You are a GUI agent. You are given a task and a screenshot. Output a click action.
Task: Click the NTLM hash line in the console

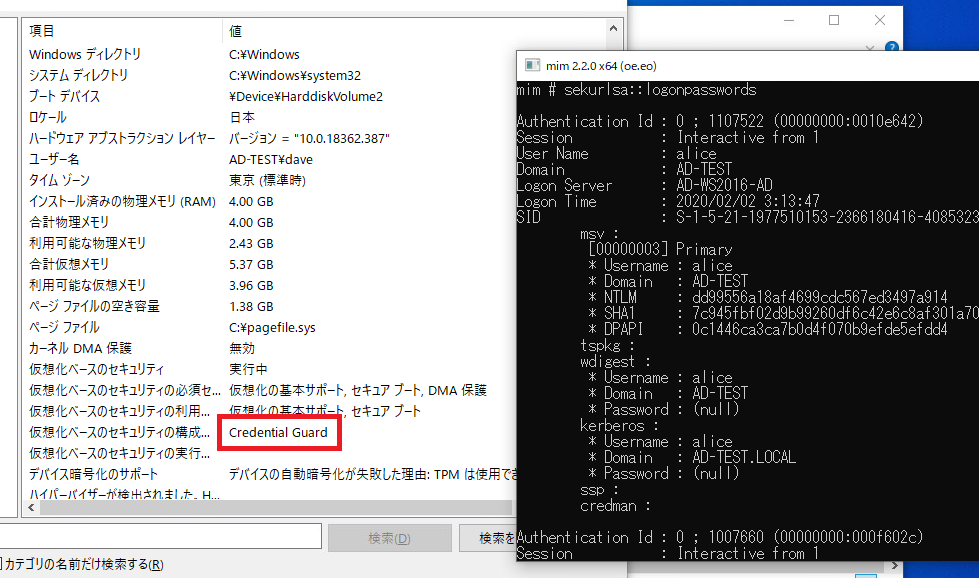(767, 298)
